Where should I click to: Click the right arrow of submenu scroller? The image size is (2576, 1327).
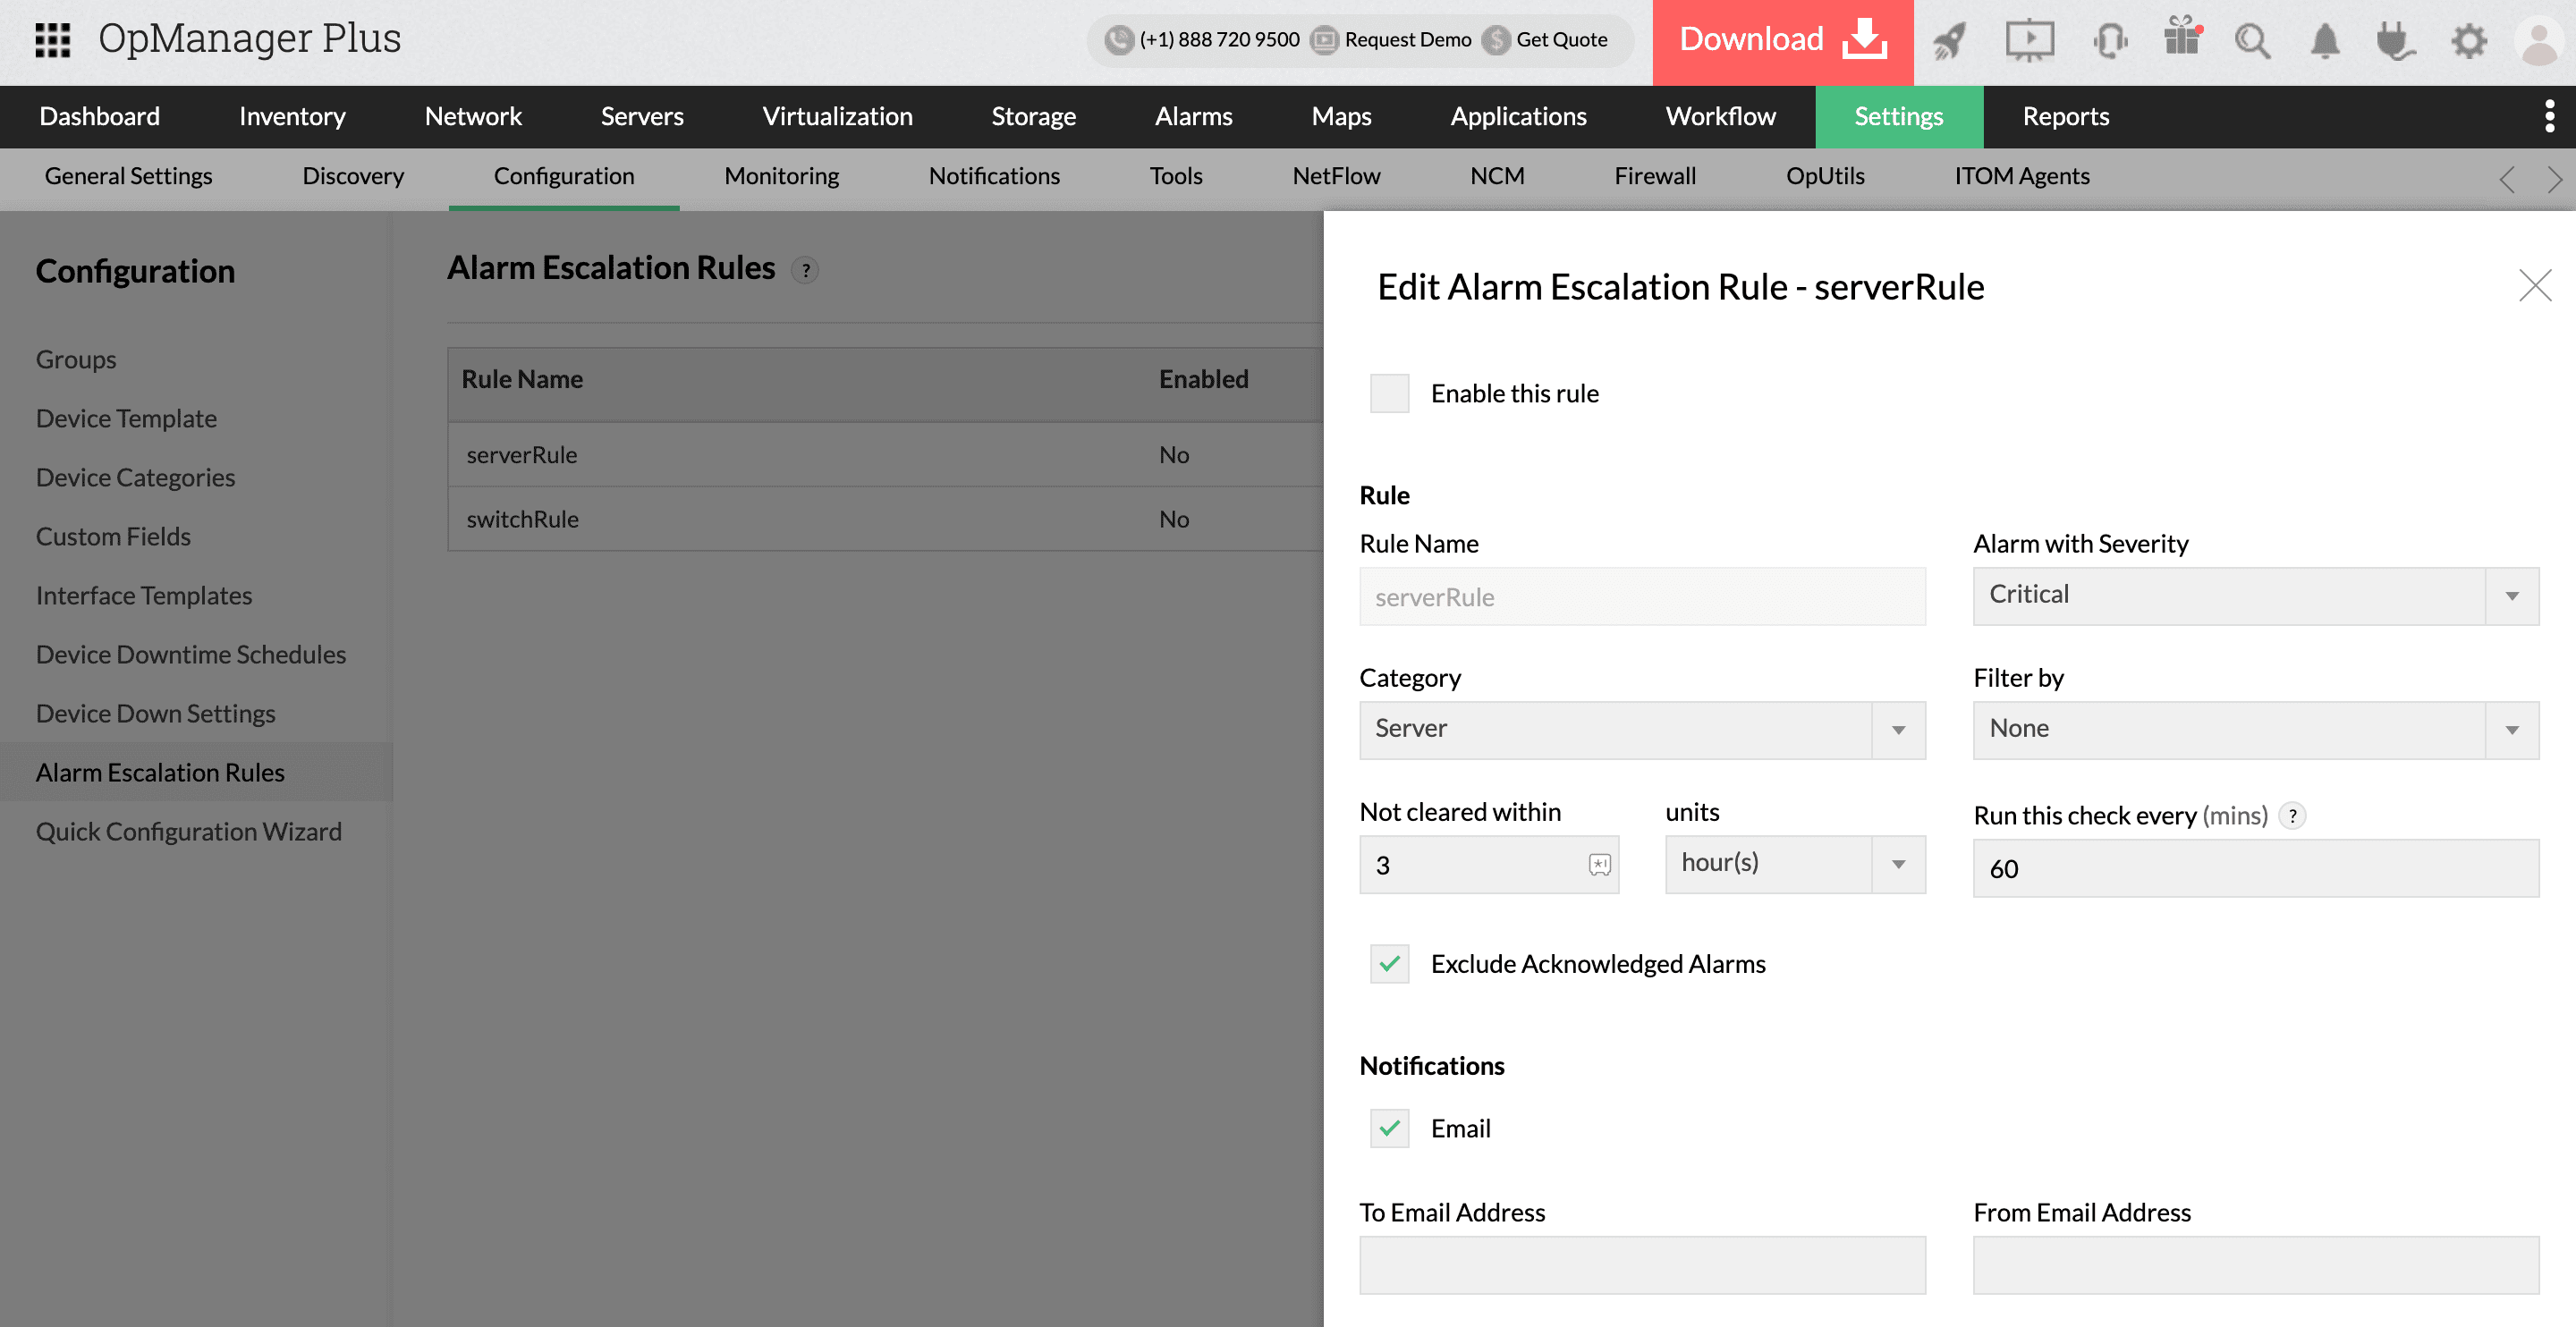(2554, 179)
